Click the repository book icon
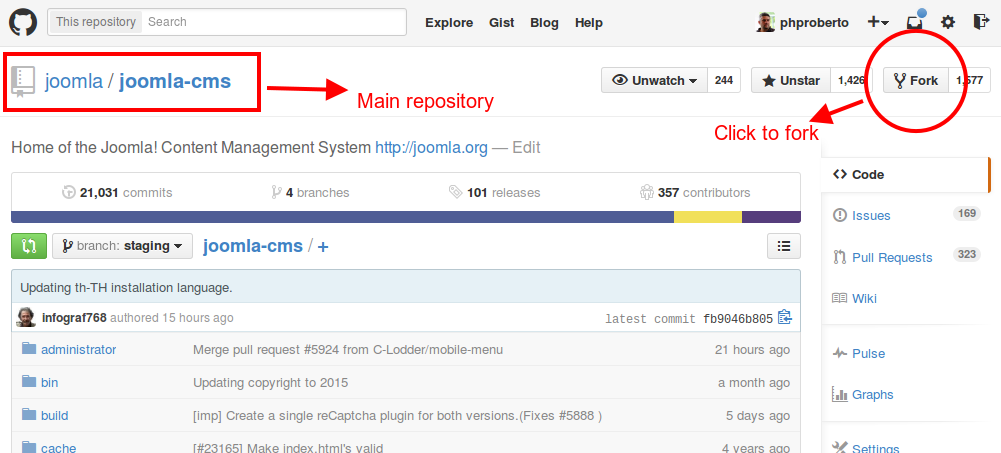1001x453 pixels. 23,82
